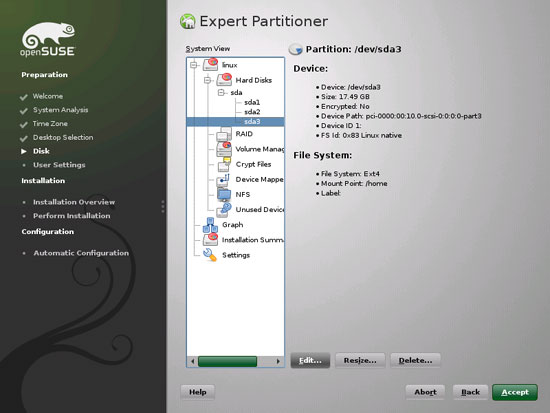Click the 'File System: Ext4' line
The width and height of the screenshot is (550, 413).
click(350, 174)
